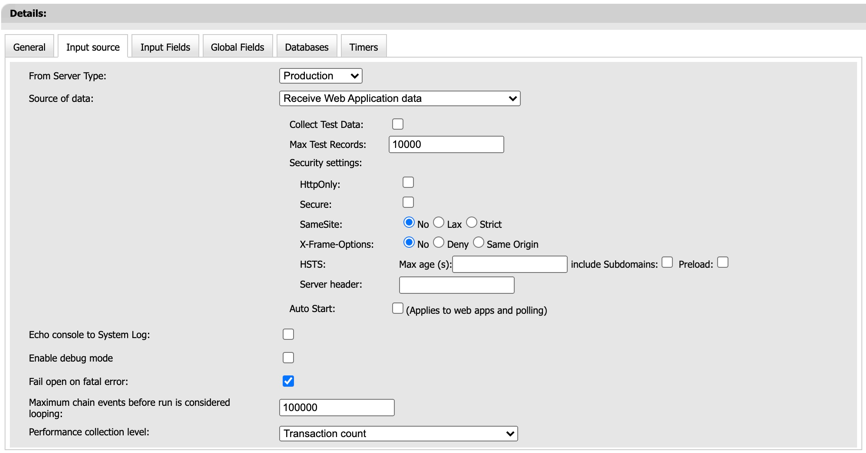Select Lax for SameSite
The height and width of the screenshot is (453, 866).
pyautogui.click(x=439, y=223)
